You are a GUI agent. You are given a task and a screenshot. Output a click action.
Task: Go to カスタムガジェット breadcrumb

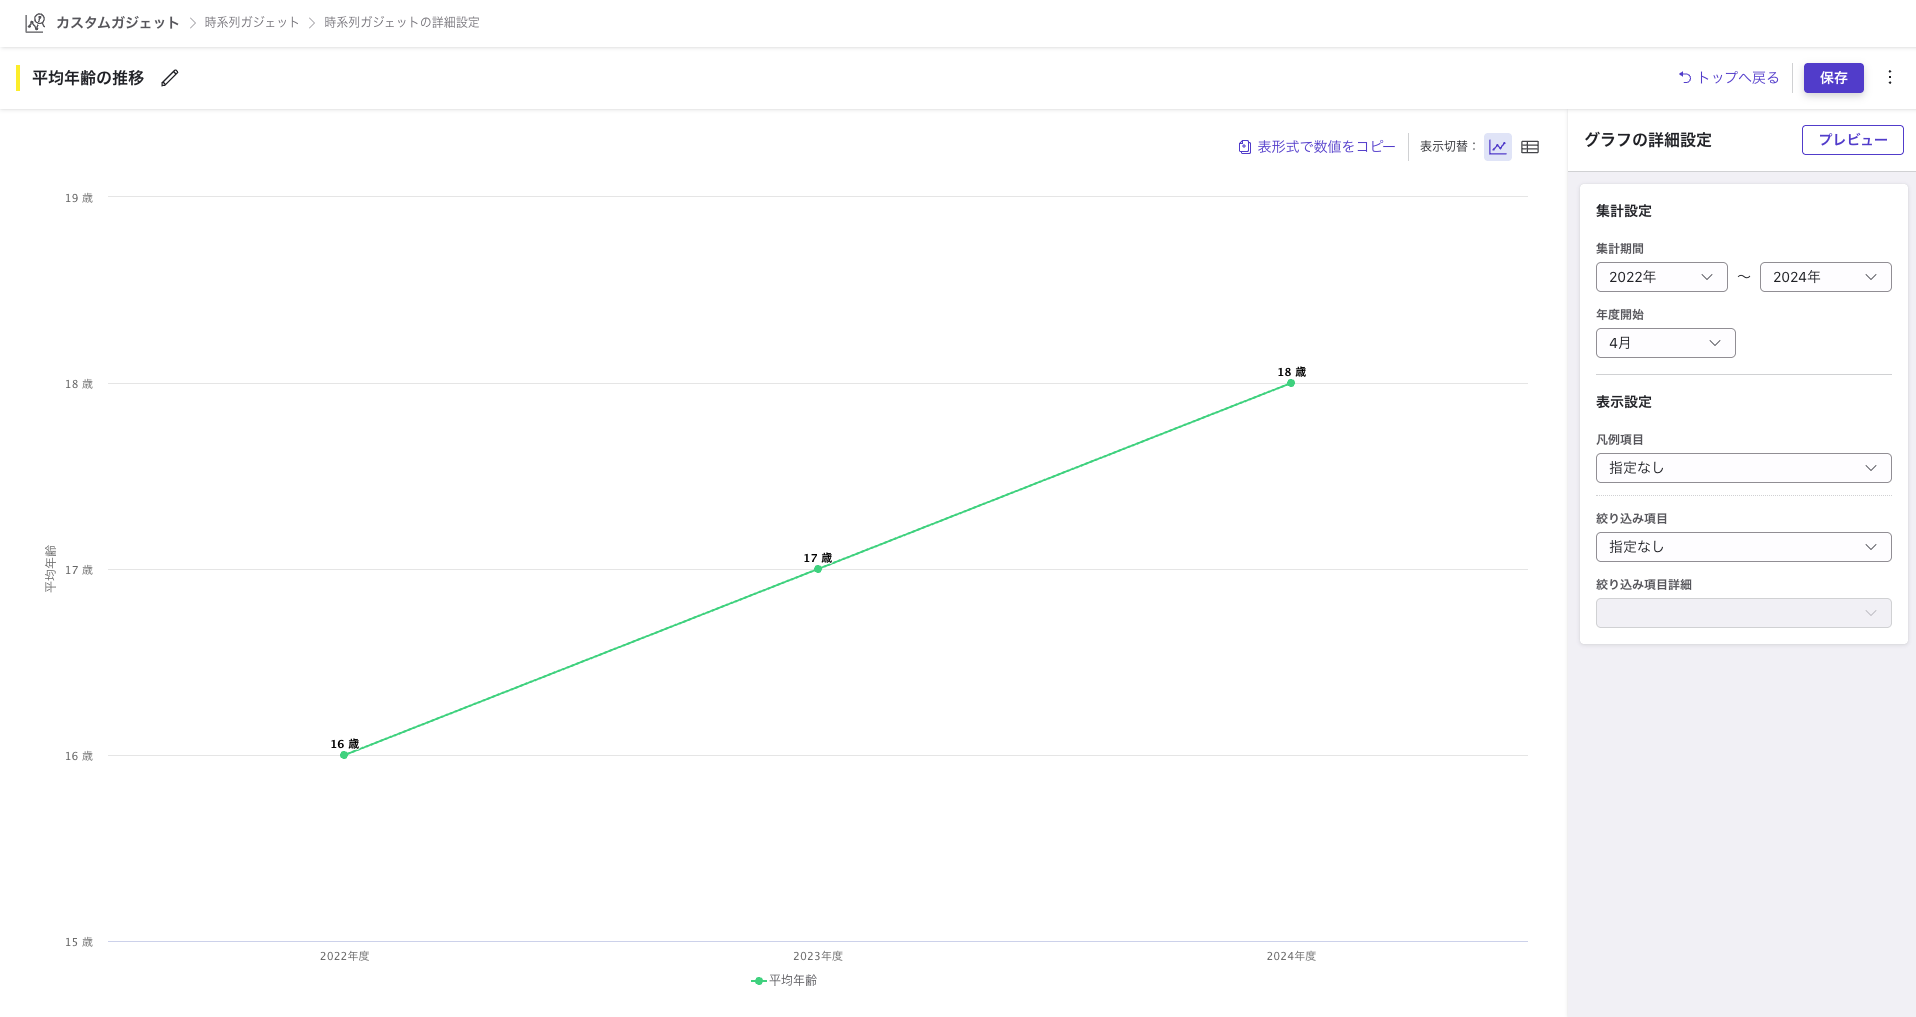(117, 22)
